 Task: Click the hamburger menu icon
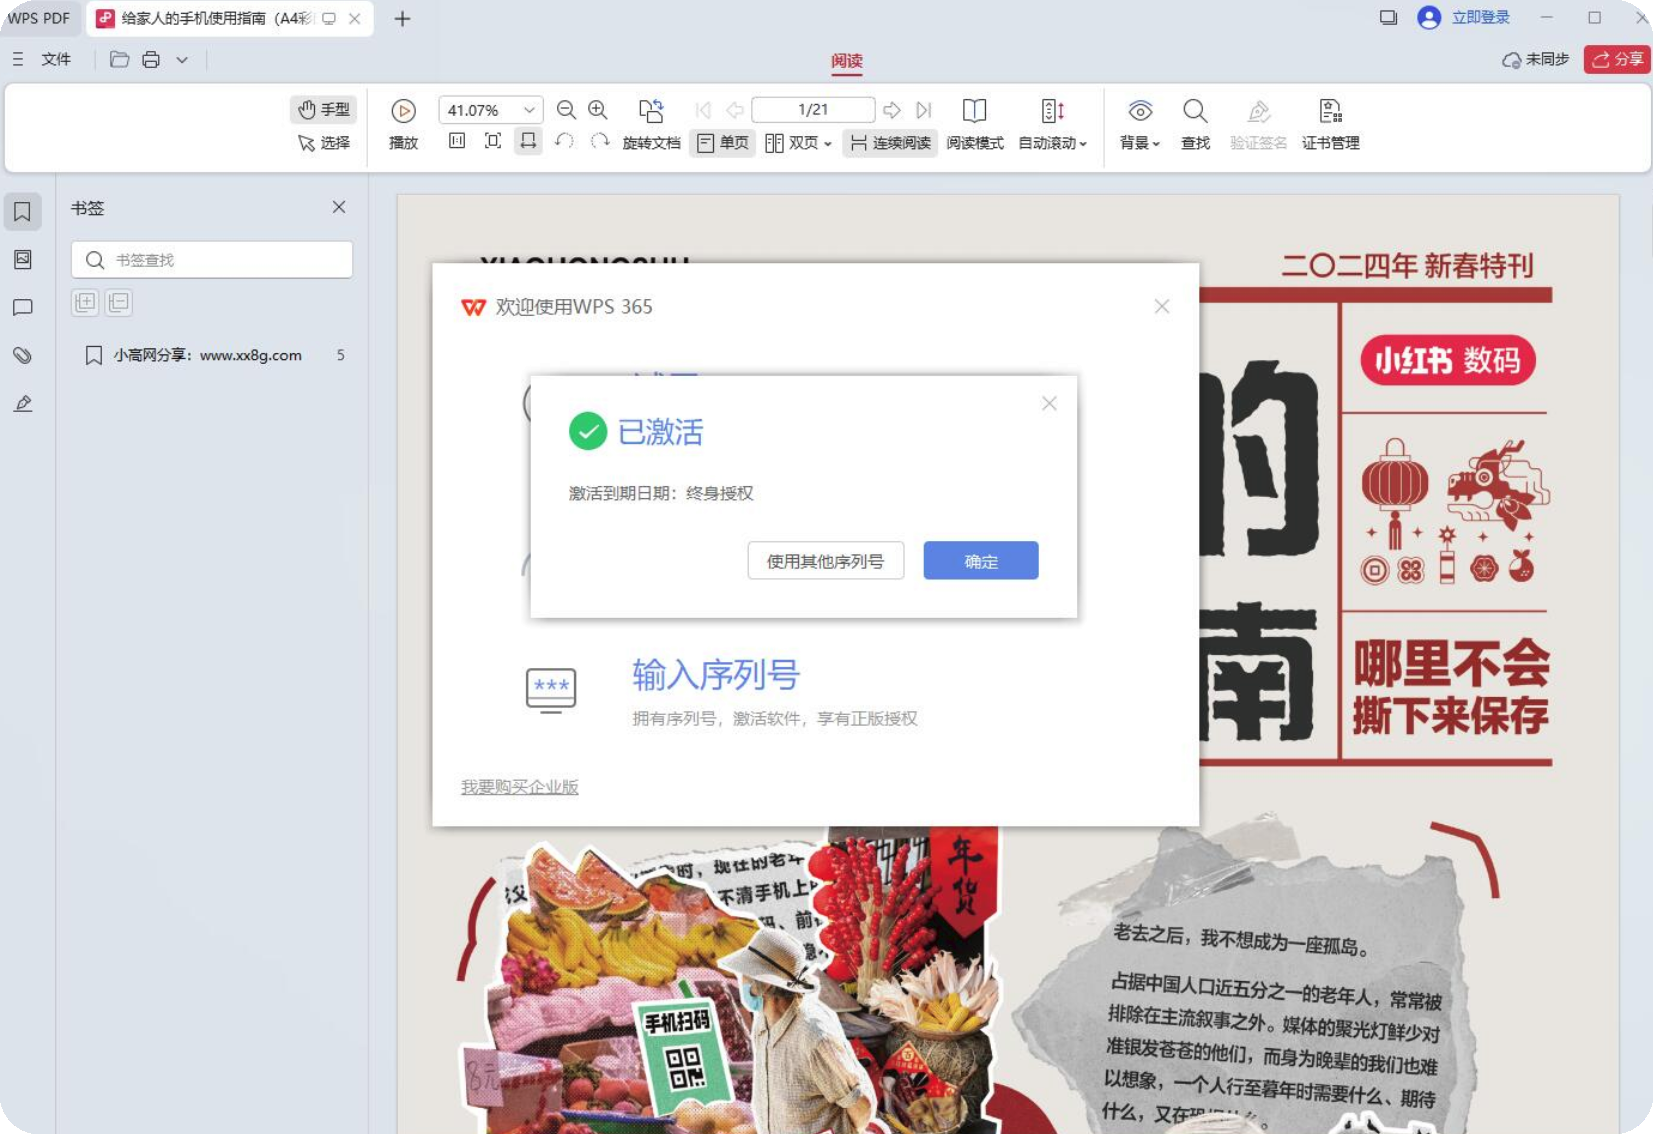click(x=18, y=59)
